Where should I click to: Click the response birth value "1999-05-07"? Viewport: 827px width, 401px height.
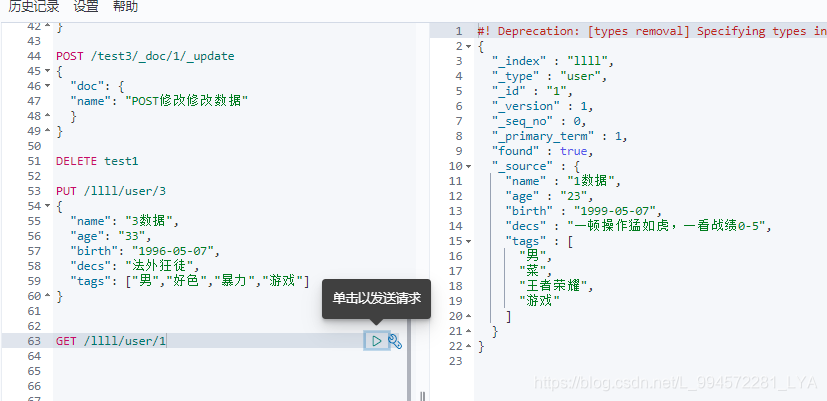[x=615, y=211]
